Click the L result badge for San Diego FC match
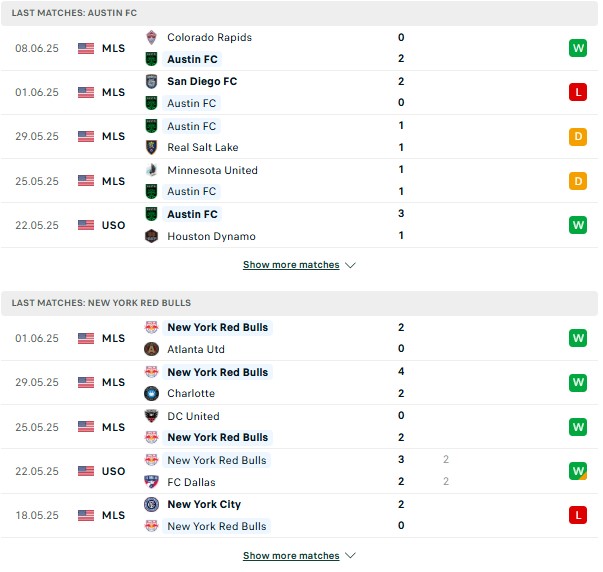The image size is (603, 572). click(578, 92)
